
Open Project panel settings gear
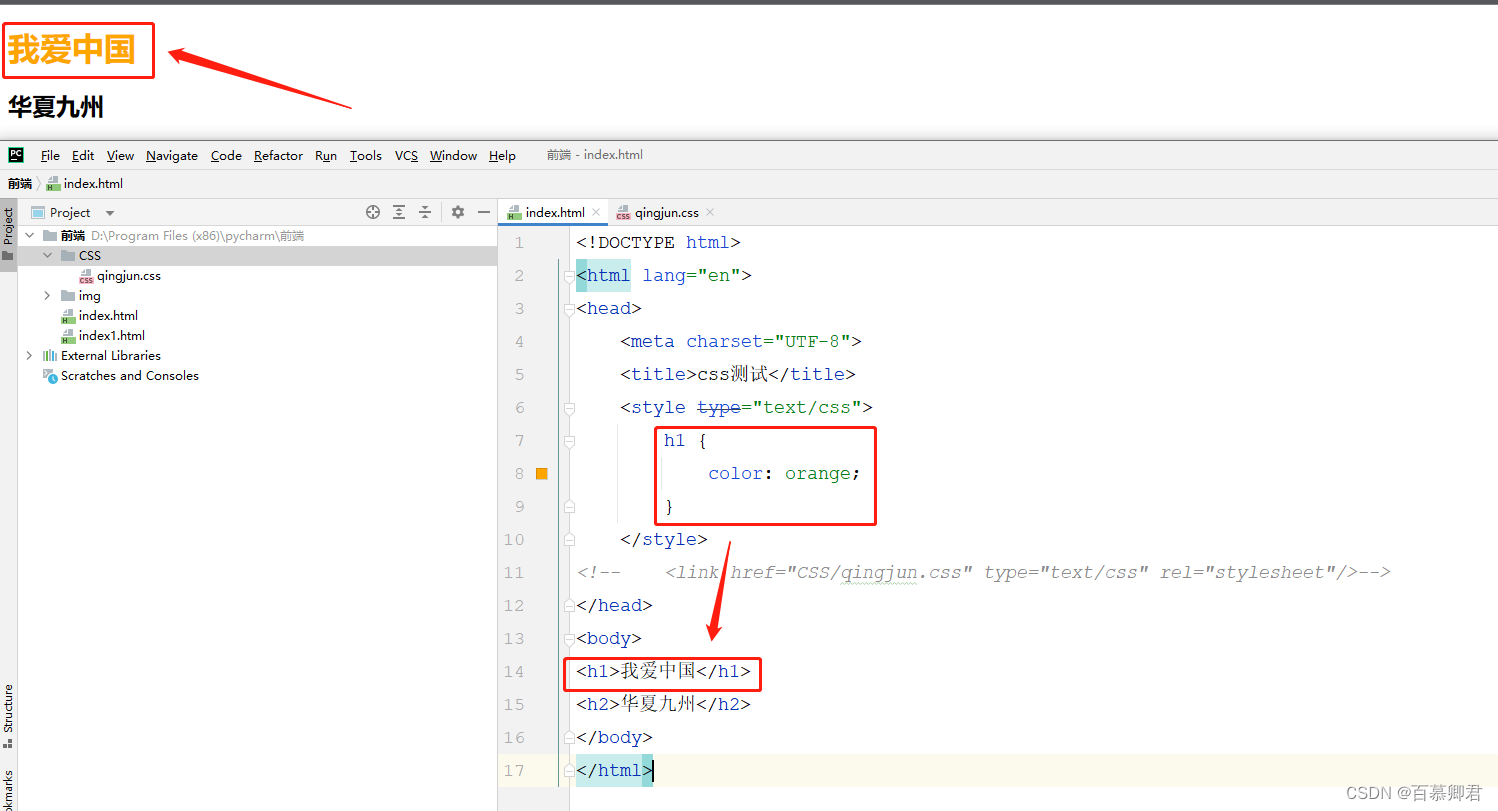458,212
